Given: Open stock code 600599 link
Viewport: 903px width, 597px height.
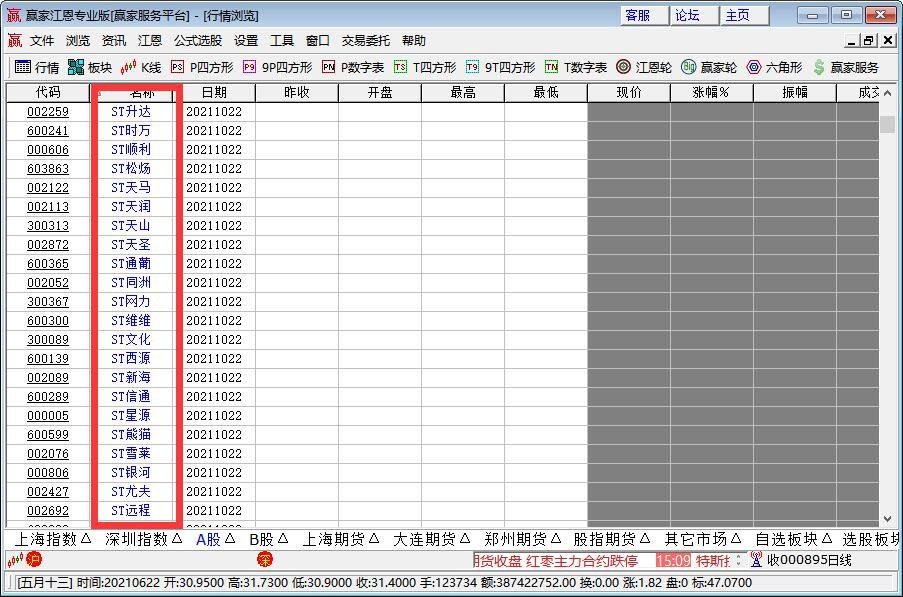Looking at the screenshot, I should click(48, 435).
